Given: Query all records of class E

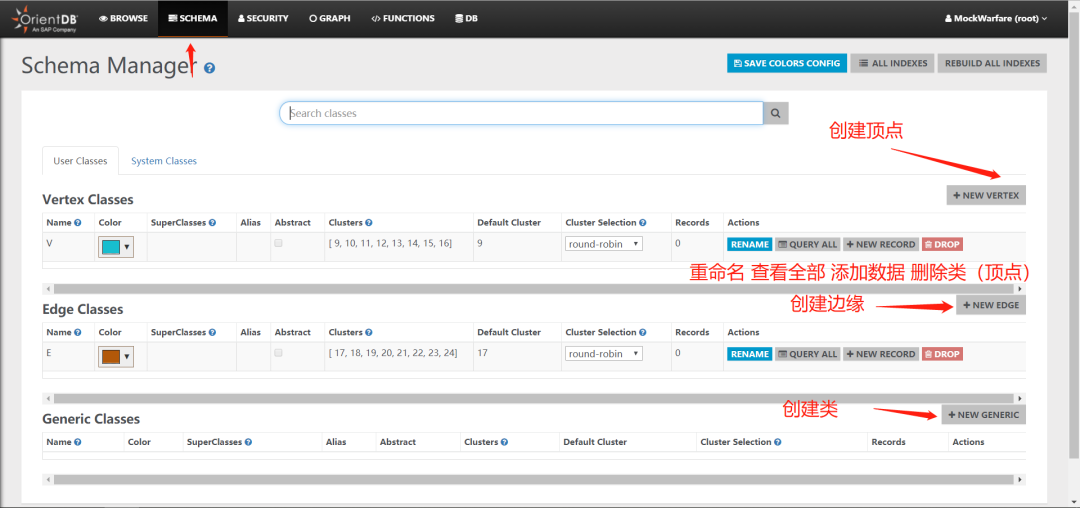Looking at the screenshot, I should (x=808, y=354).
